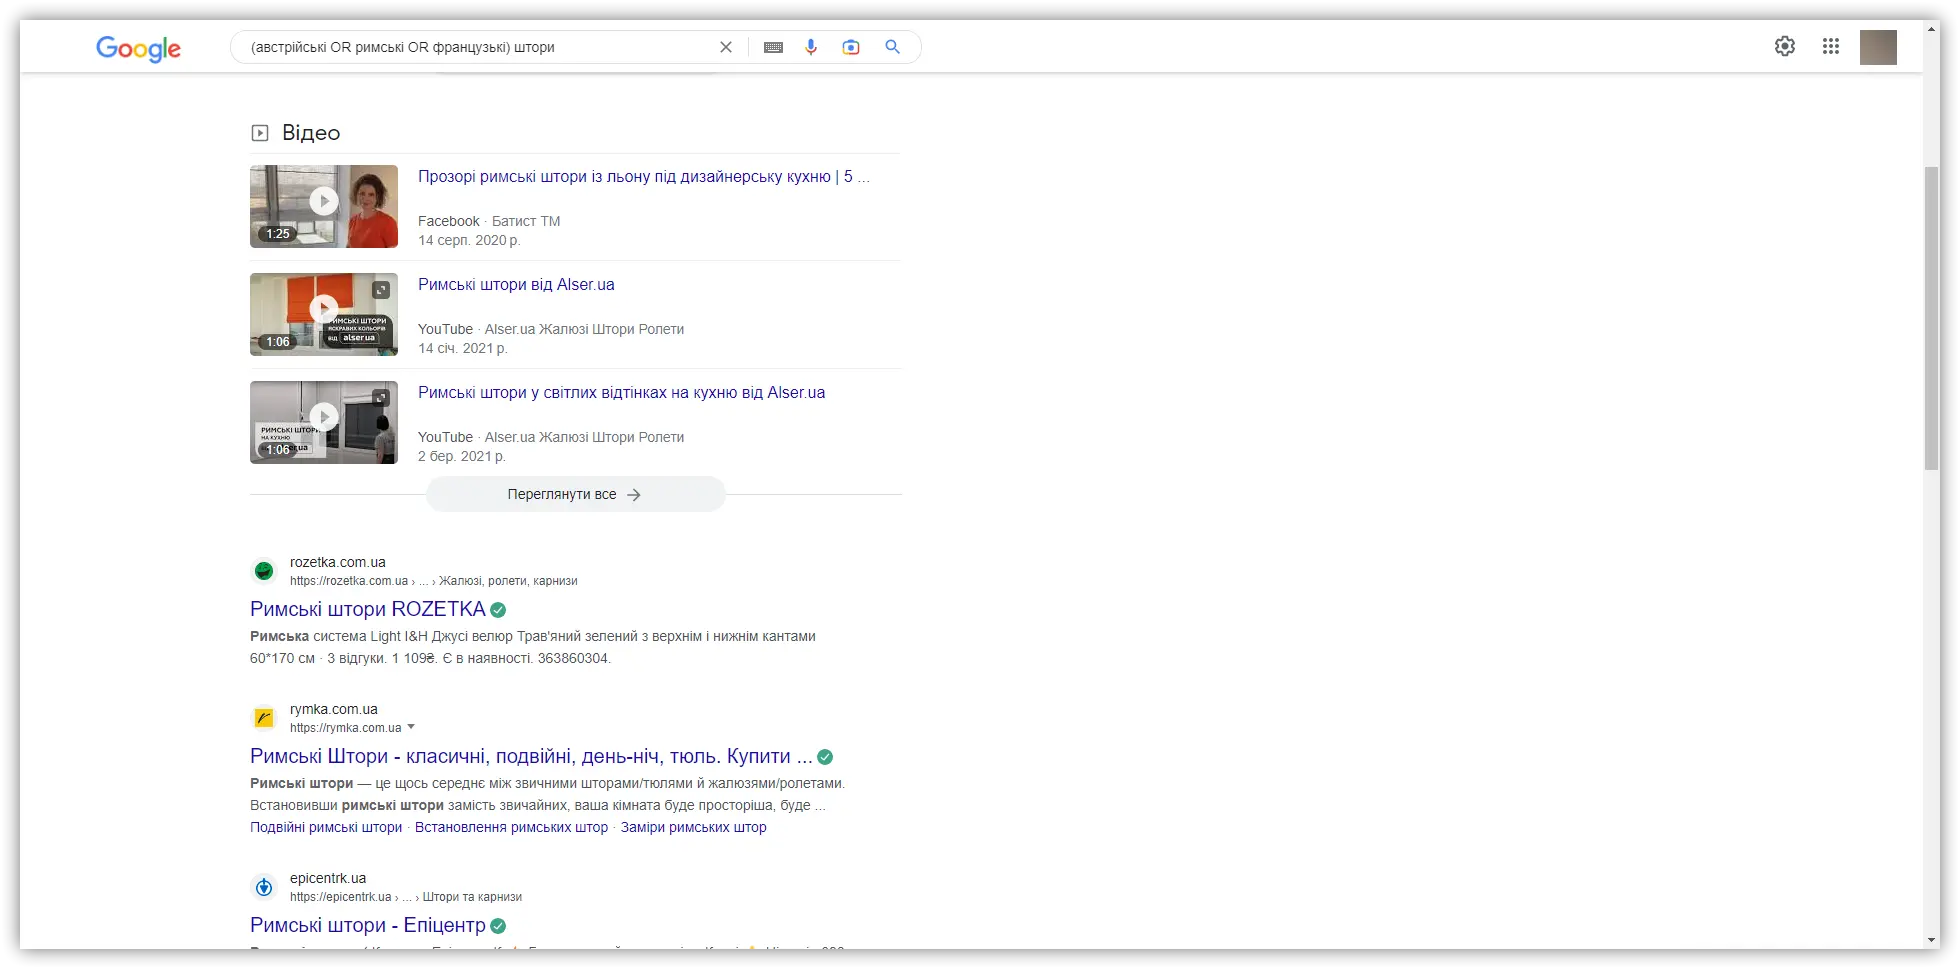Play the Facebook linen roman blinds video thumbnail
The height and width of the screenshot is (969, 1960).
pyautogui.click(x=324, y=206)
